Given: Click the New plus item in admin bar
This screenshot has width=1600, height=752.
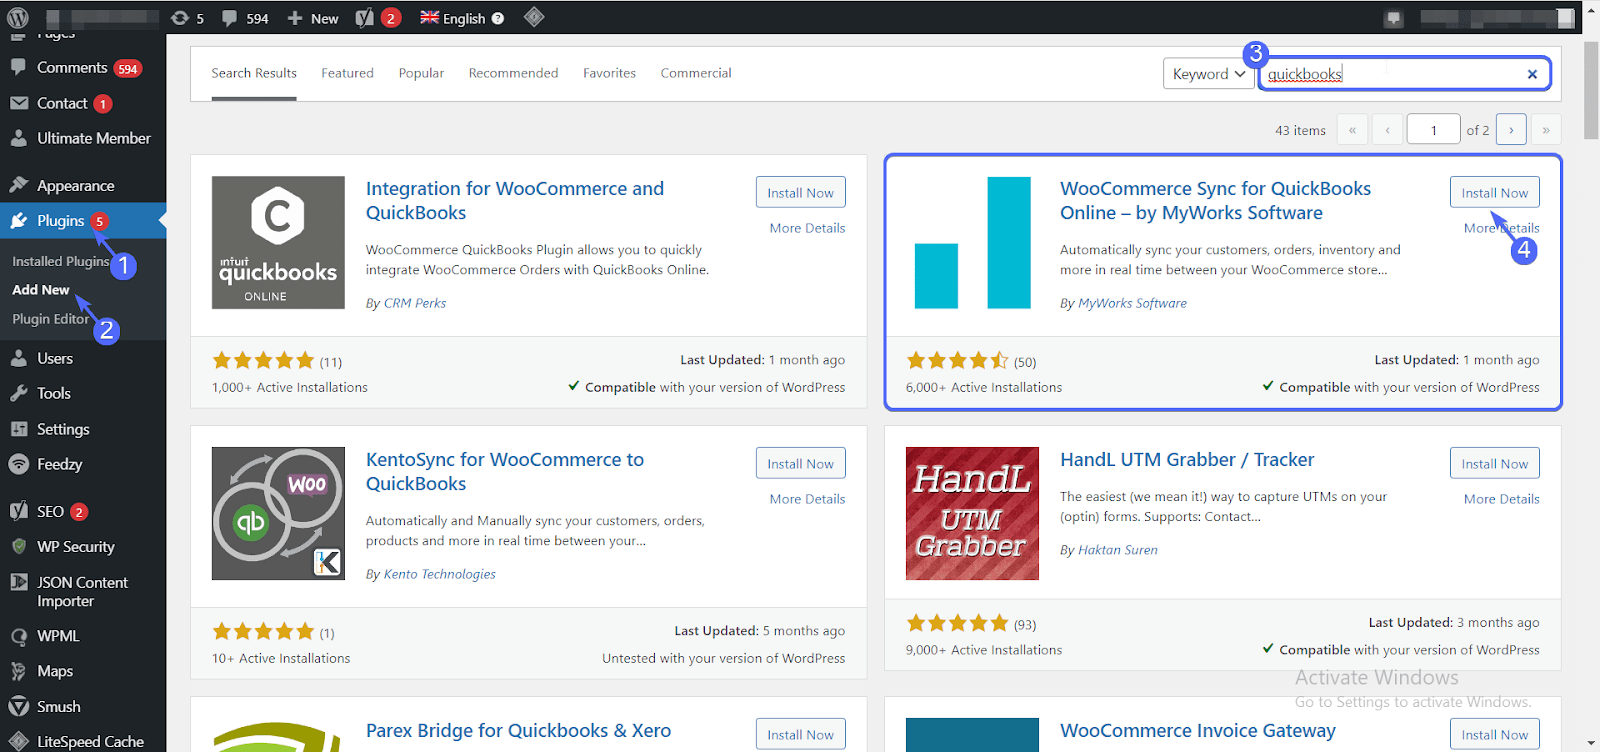Looking at the screenshot, I should (x=313, y=18).
